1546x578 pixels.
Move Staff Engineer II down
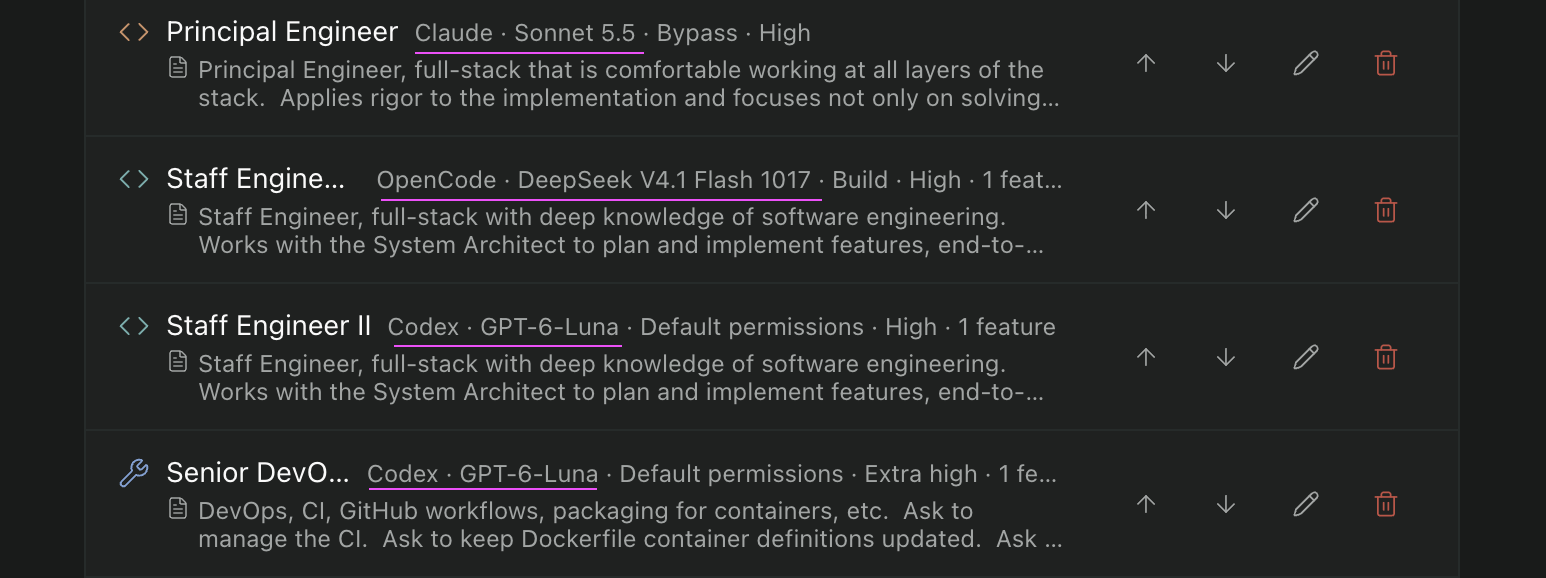[1226, 357]
